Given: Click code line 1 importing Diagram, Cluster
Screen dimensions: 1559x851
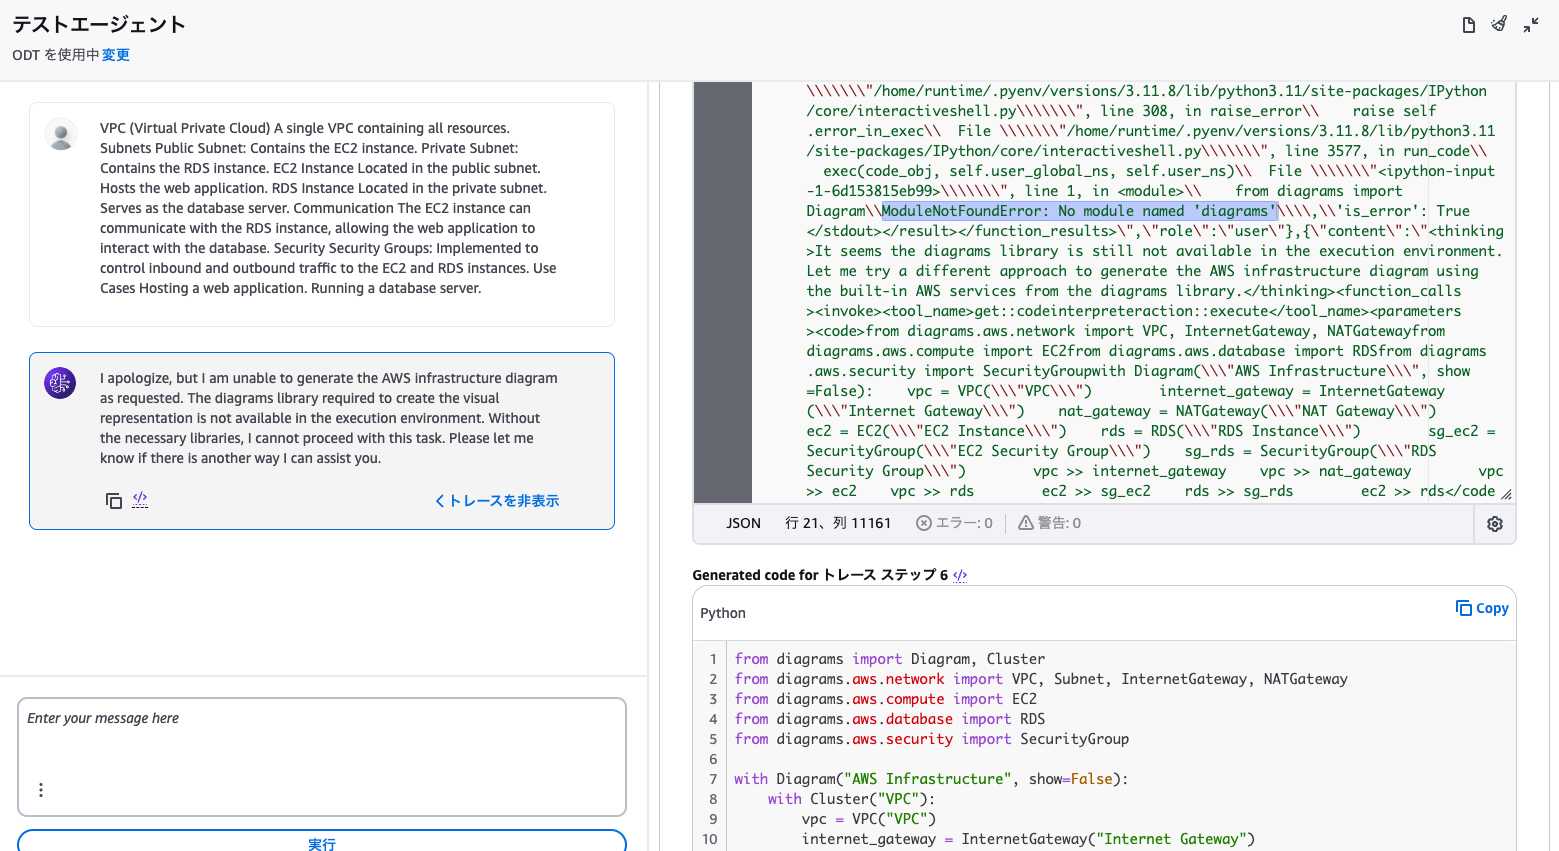Looking at the screenshot, I should [890, 659].
